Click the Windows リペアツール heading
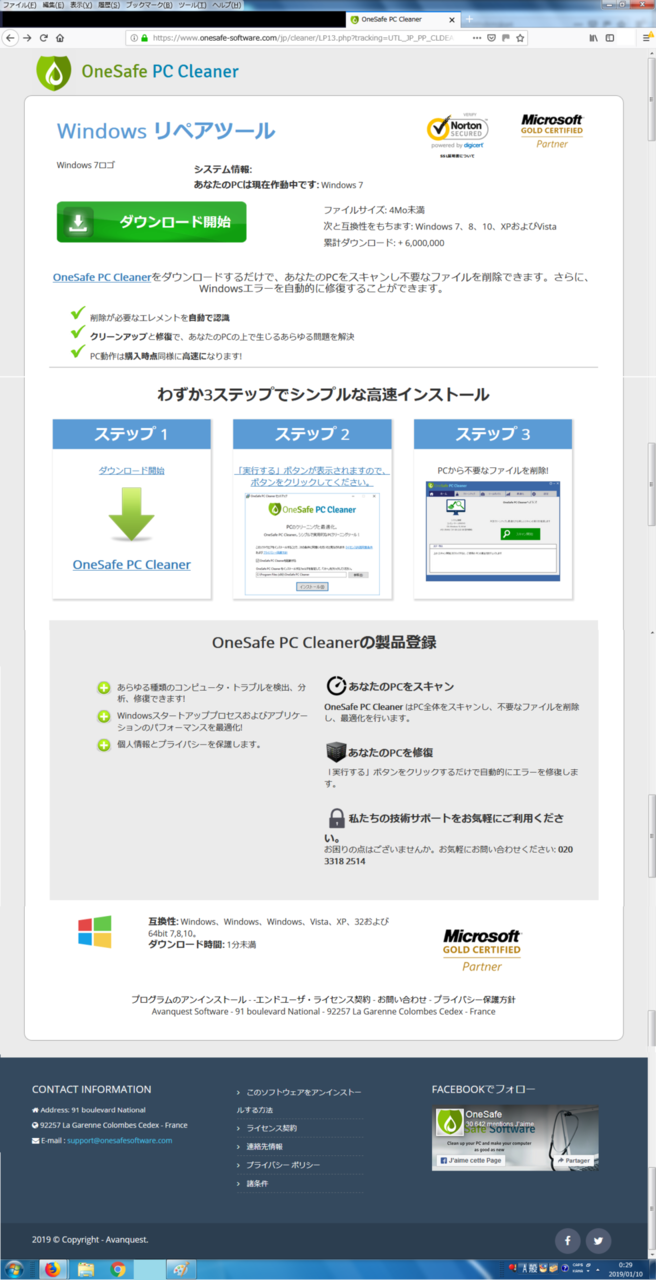 166,131
